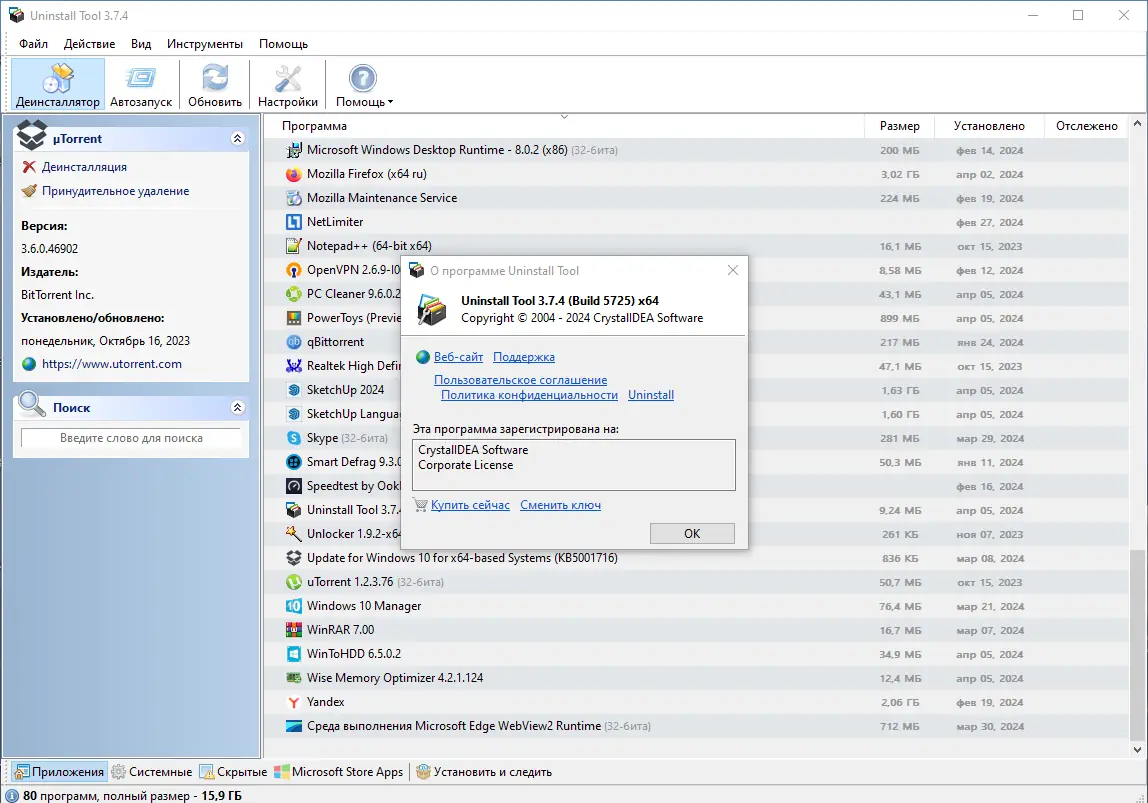Select the Unlocker icon
Viewport: 1148px width, 803px height.
tap(294, 534)
